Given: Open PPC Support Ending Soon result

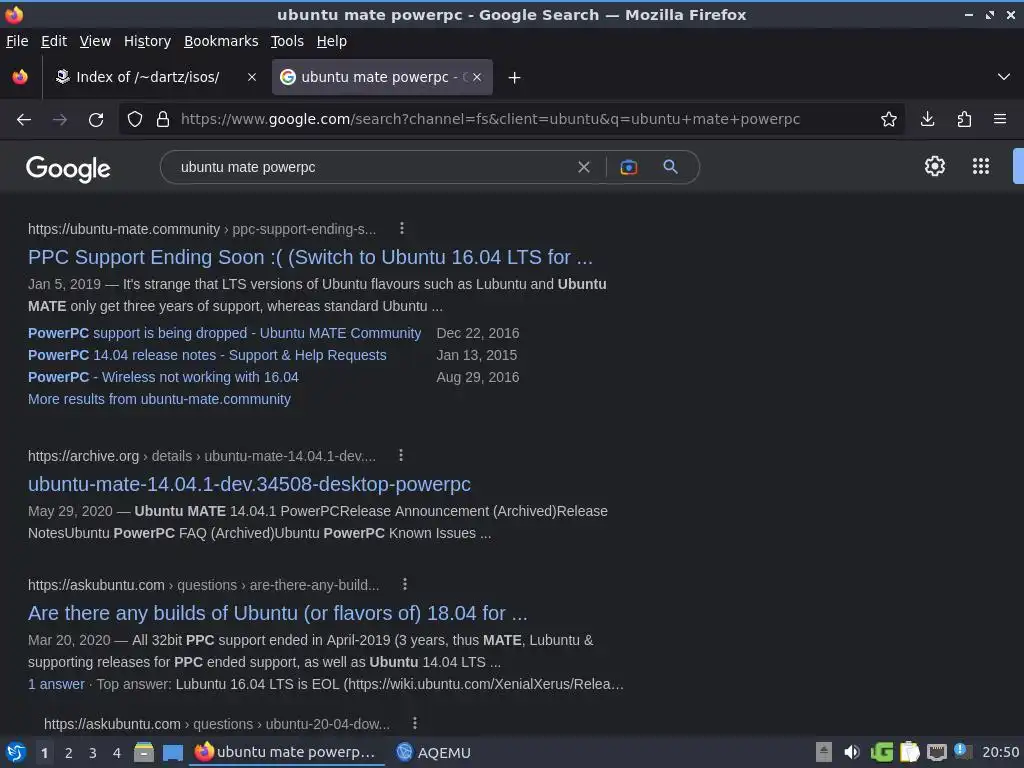Looking at the screenshot, I should pos(310,257).
